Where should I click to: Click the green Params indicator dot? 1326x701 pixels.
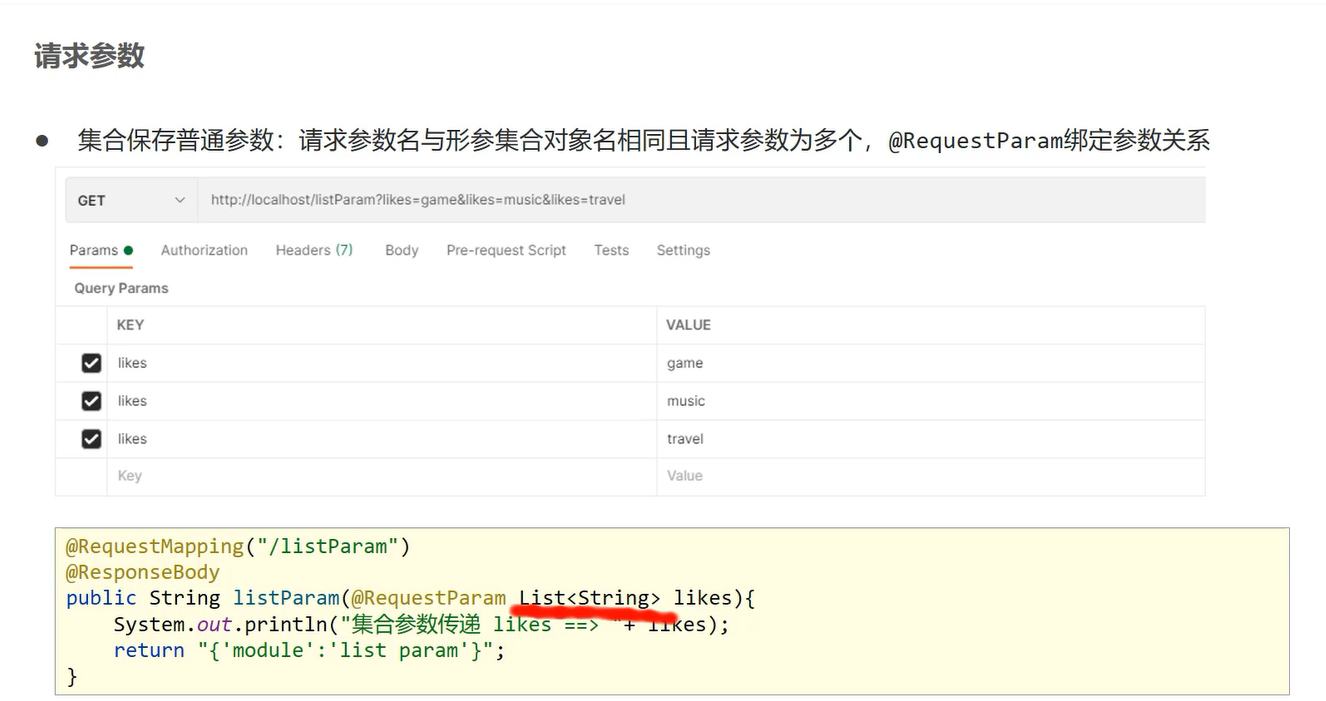pos(128,250)
